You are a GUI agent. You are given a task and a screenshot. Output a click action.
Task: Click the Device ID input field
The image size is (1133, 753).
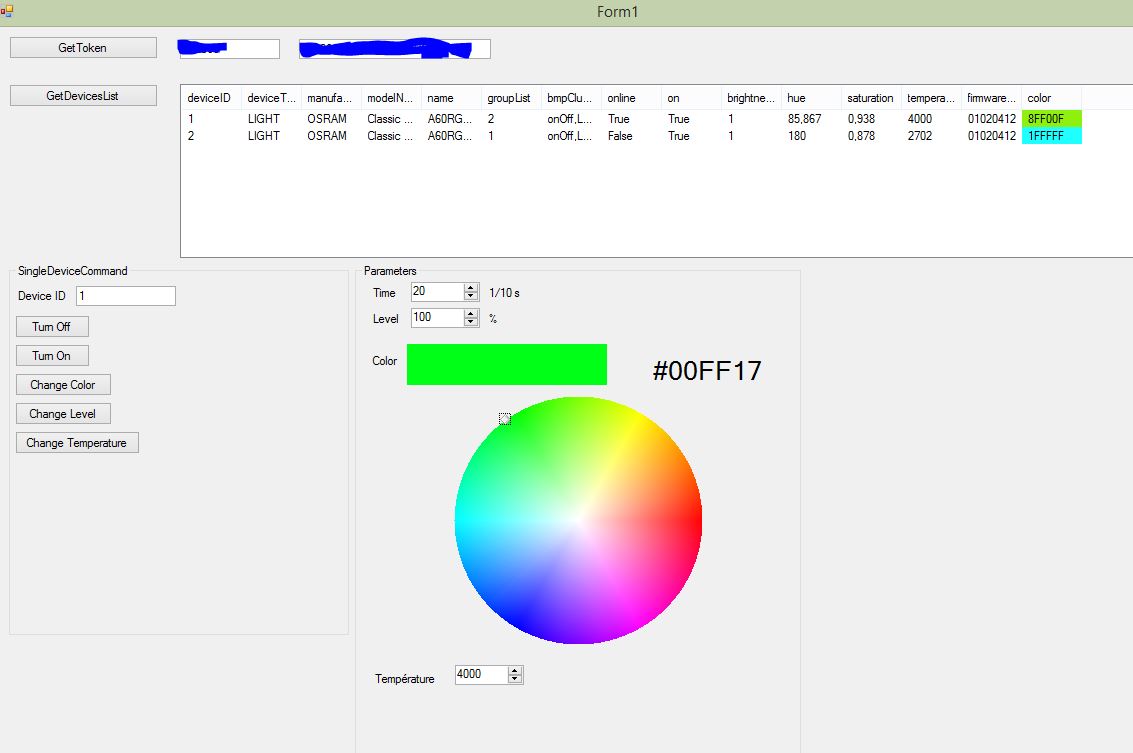click(126, 296)
